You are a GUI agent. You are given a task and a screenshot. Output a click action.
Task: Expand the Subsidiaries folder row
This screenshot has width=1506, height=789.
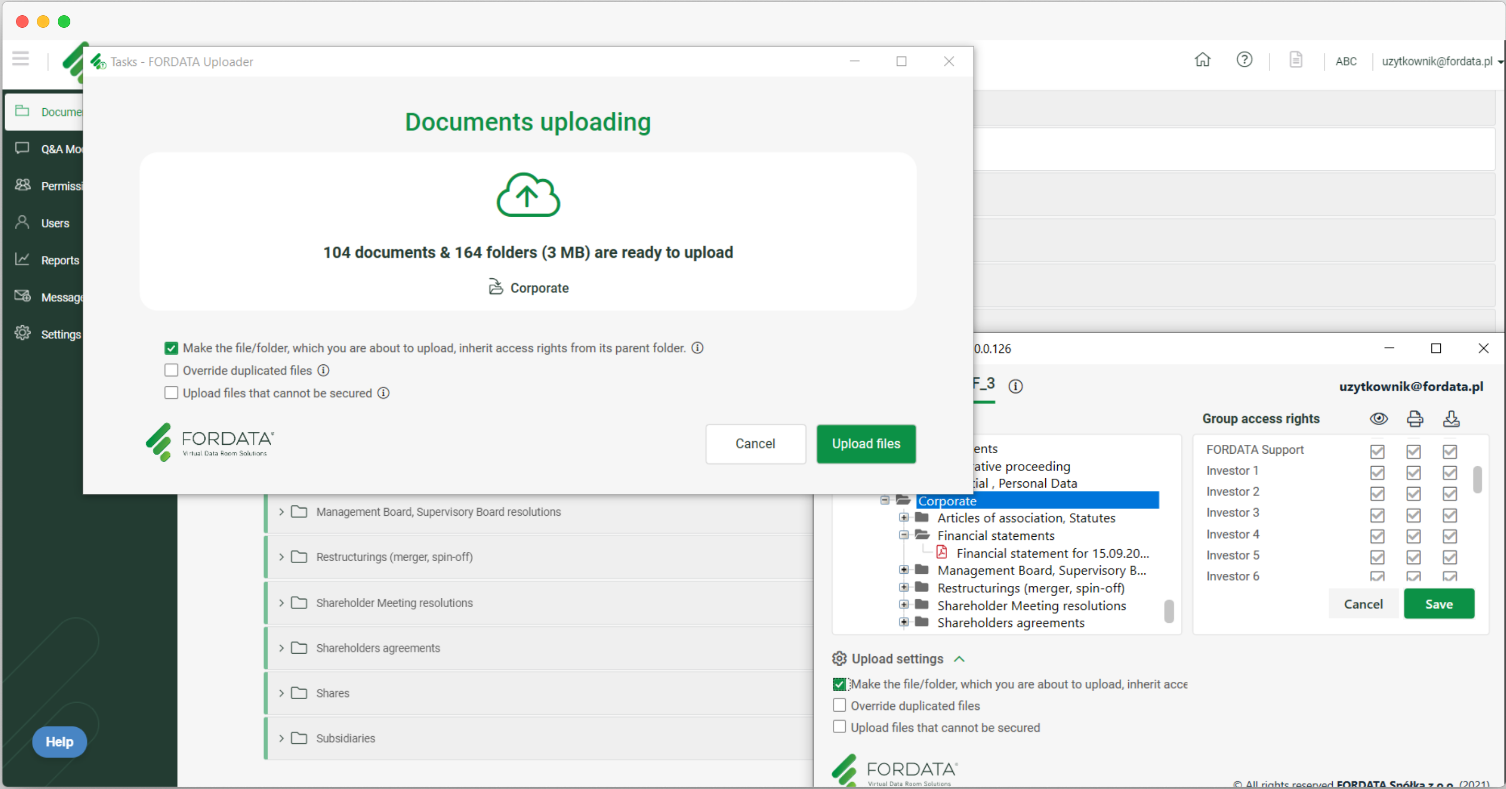point(281,739)
